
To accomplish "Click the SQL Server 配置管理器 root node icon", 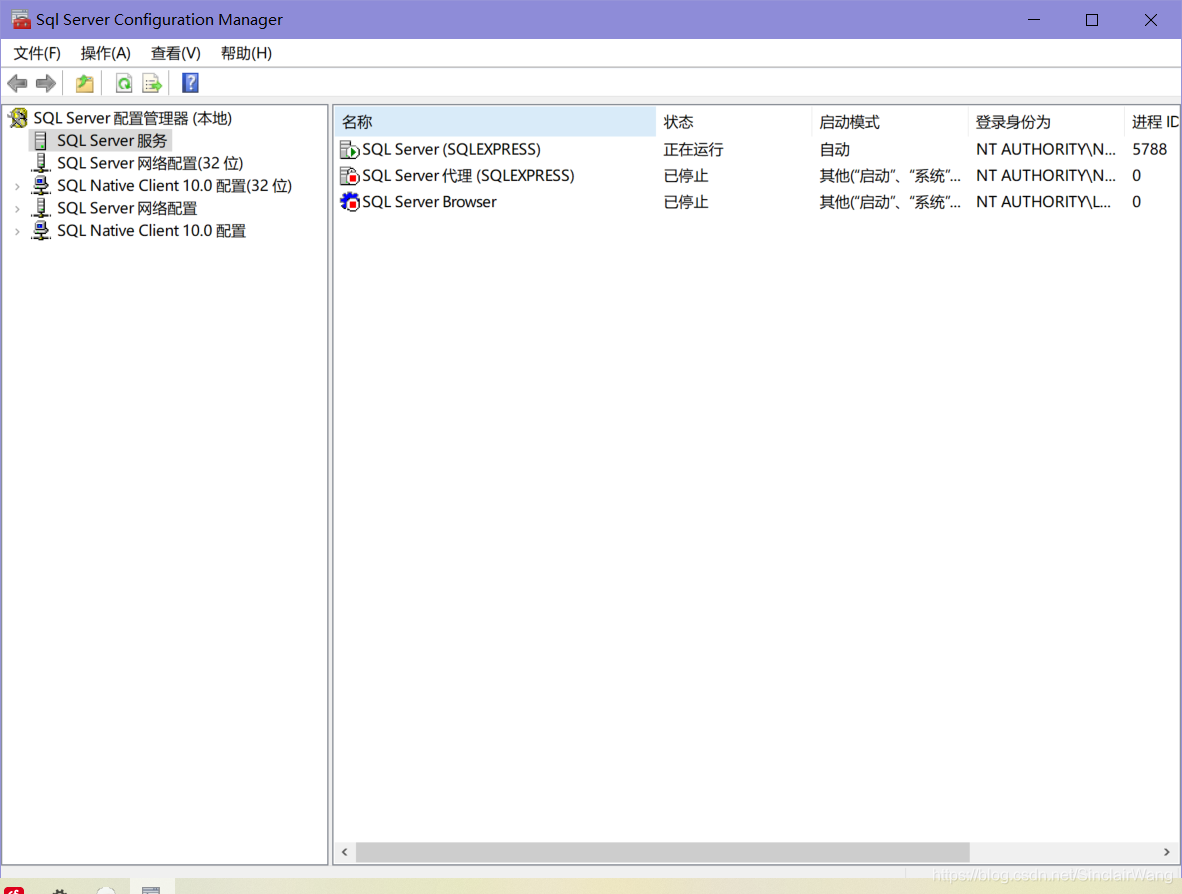I will tap(19, 118).
